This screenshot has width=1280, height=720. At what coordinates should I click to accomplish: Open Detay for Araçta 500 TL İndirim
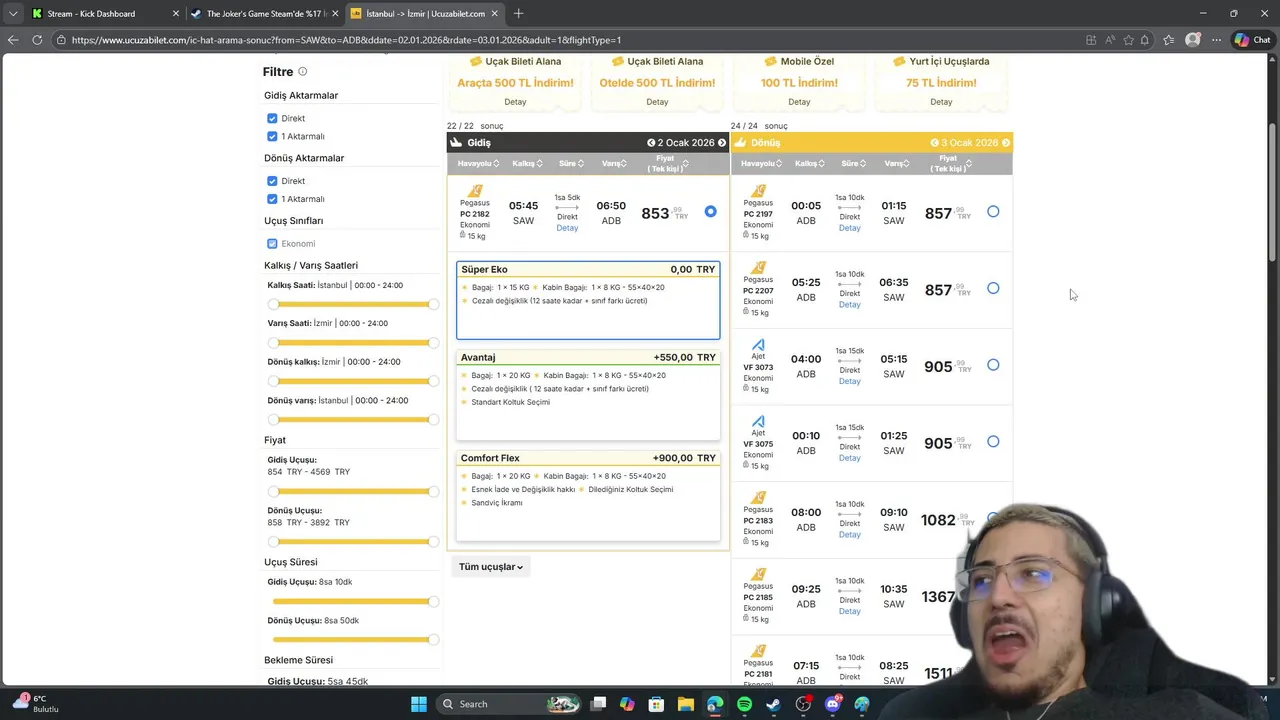pyautogui.click(x=515, y=102)
